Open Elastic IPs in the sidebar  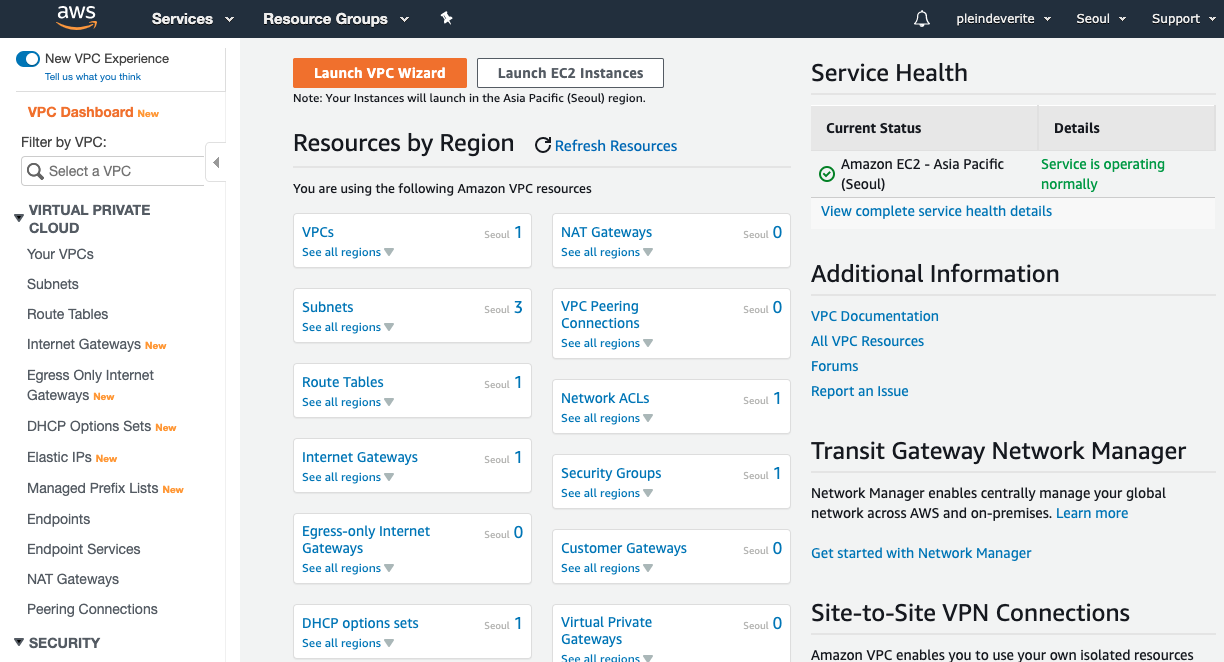(59, 457)
